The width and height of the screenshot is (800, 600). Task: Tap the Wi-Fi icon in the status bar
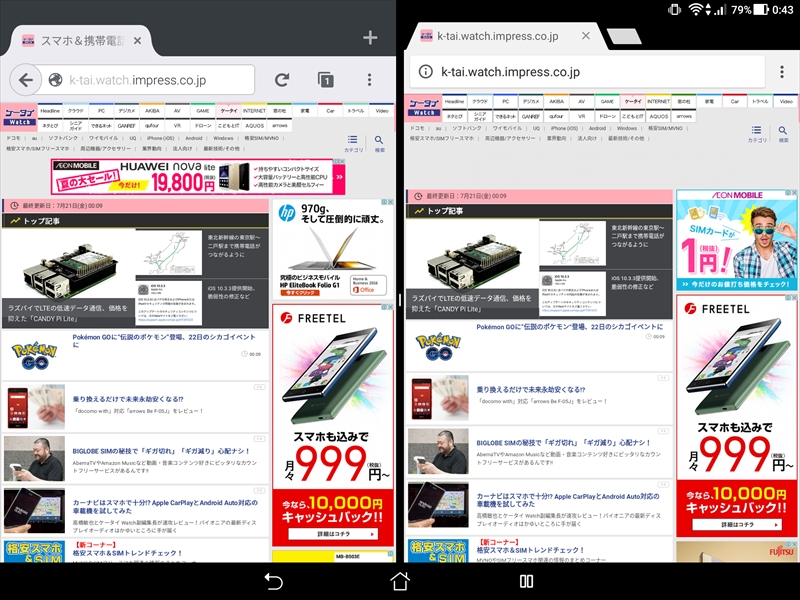click(x=695, y=9)
